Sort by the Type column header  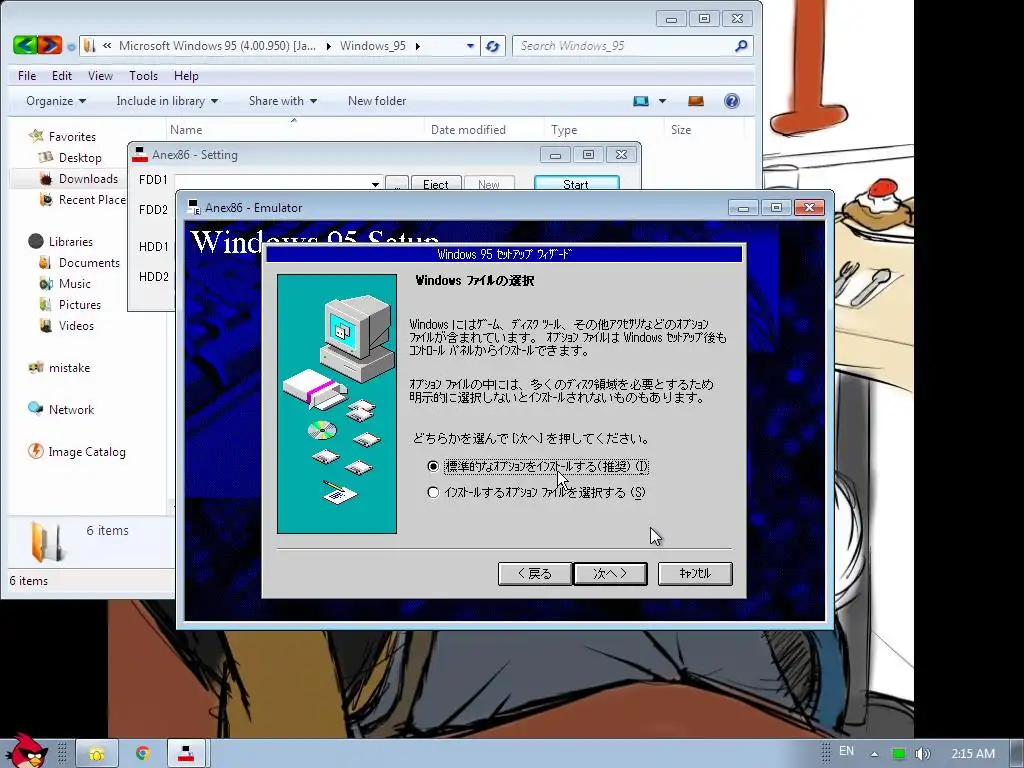click(x=603, y=129)
